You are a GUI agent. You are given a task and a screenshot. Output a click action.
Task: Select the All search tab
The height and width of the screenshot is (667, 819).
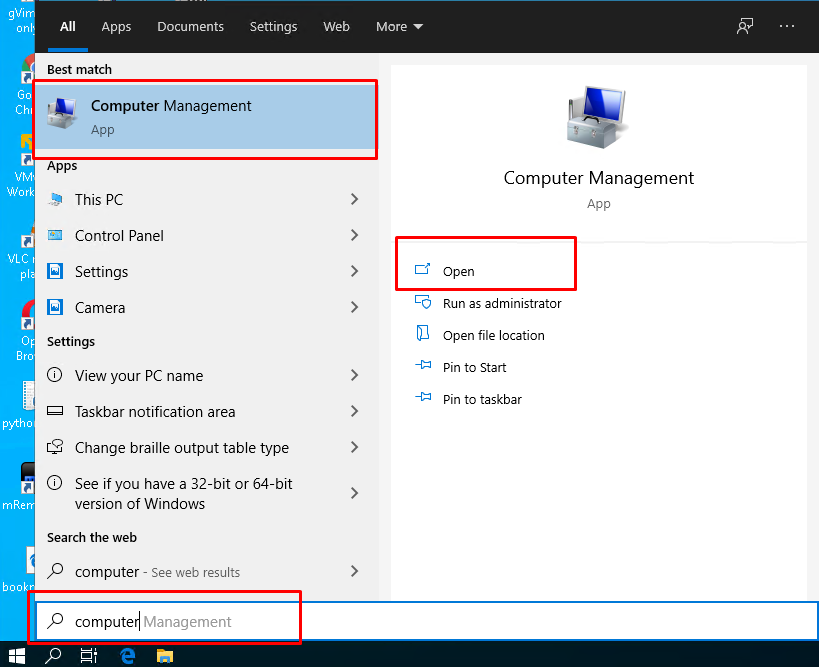tap(67, 27)
